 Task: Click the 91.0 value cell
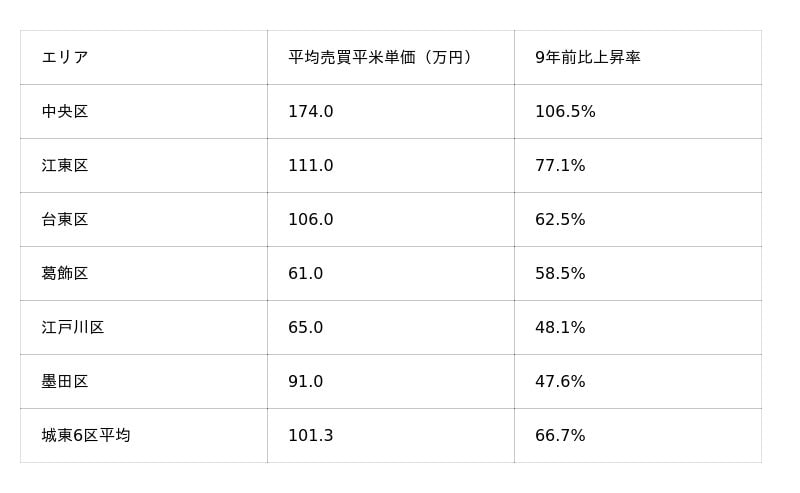pyautogui.click(x=306, y=382)
